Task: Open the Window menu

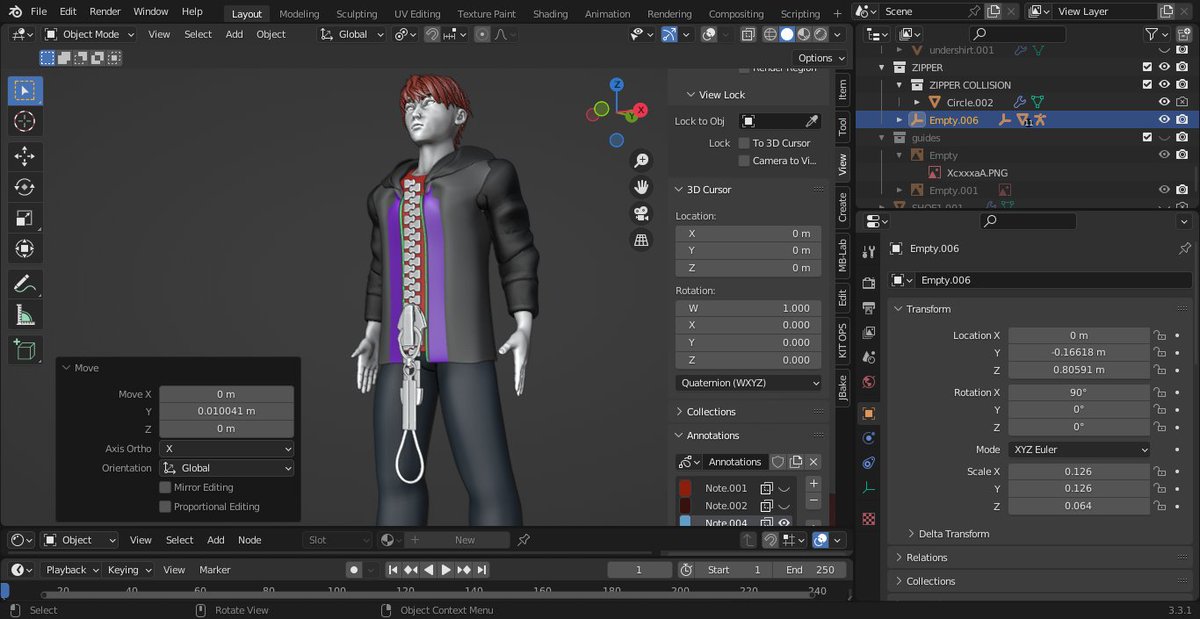Action: [x=151, y=12]
